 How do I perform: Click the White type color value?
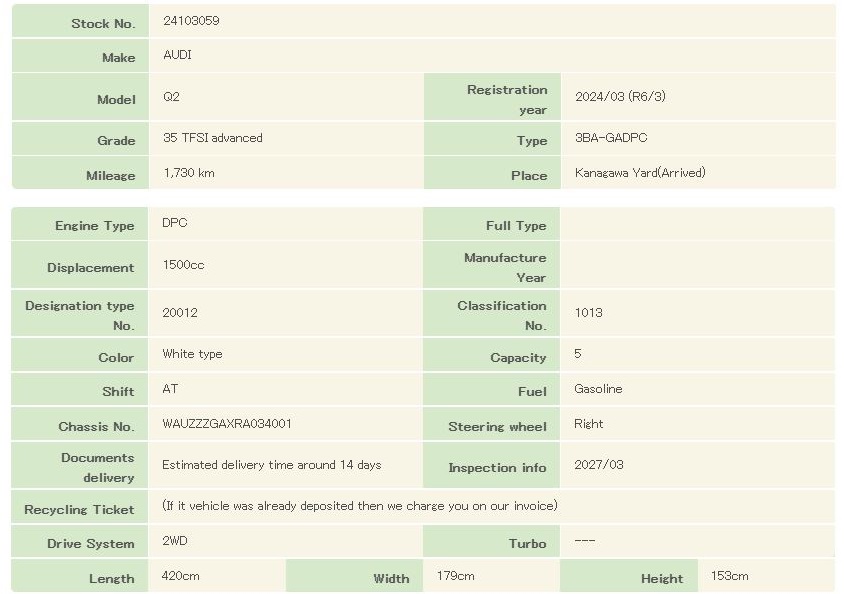coord(192,354)
